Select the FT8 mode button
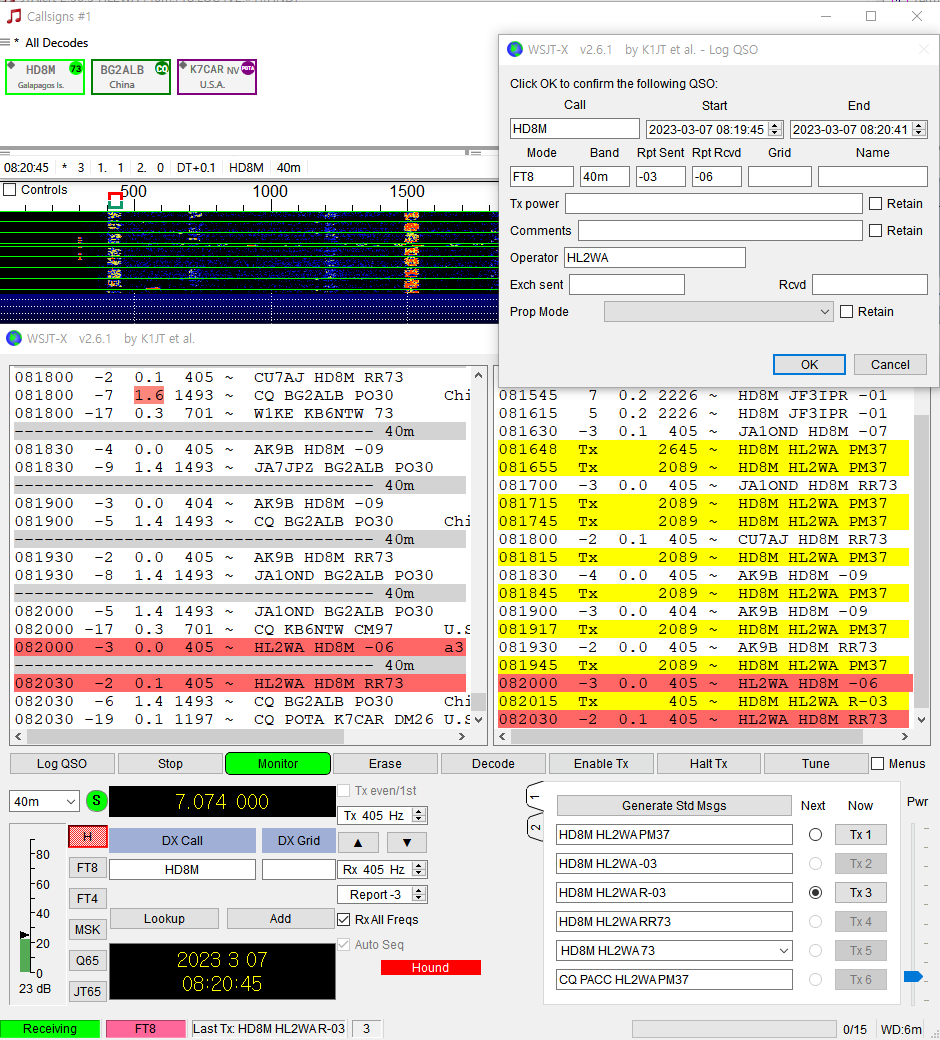Screen dimensions: 940x1040 87,867
